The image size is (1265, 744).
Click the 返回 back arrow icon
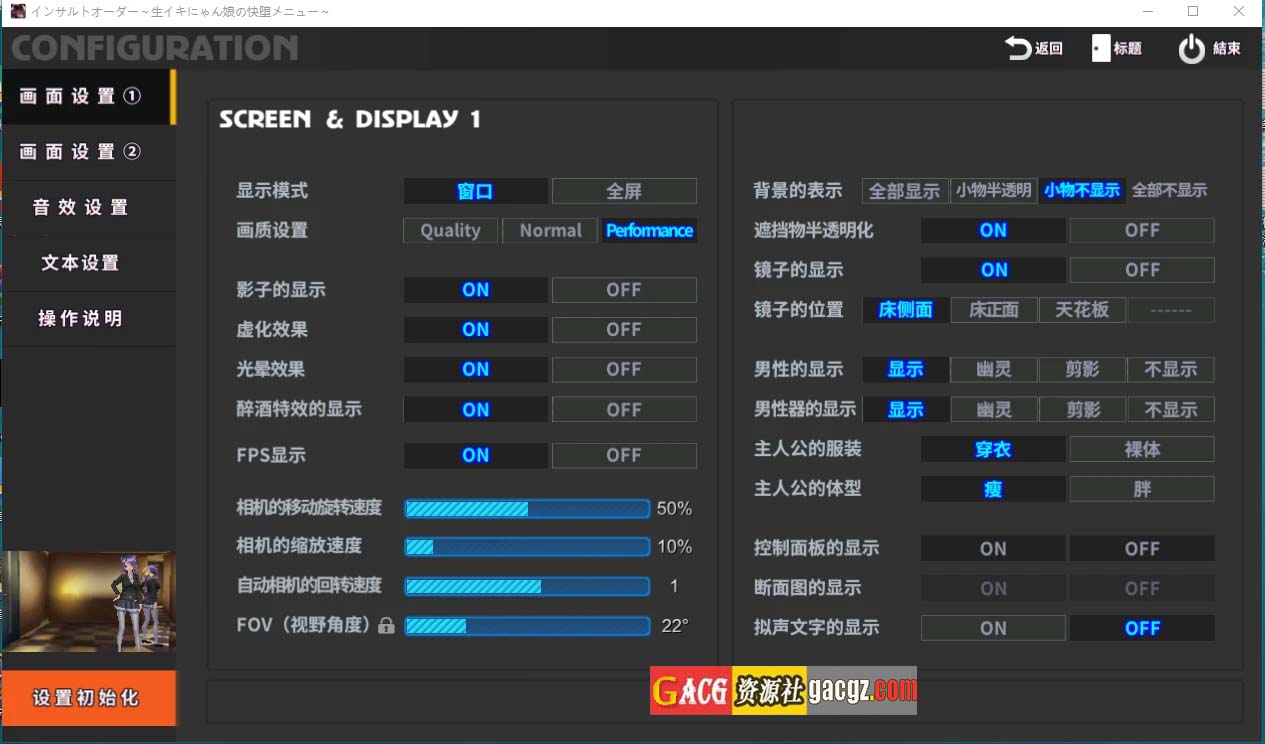coord(1017,48)
